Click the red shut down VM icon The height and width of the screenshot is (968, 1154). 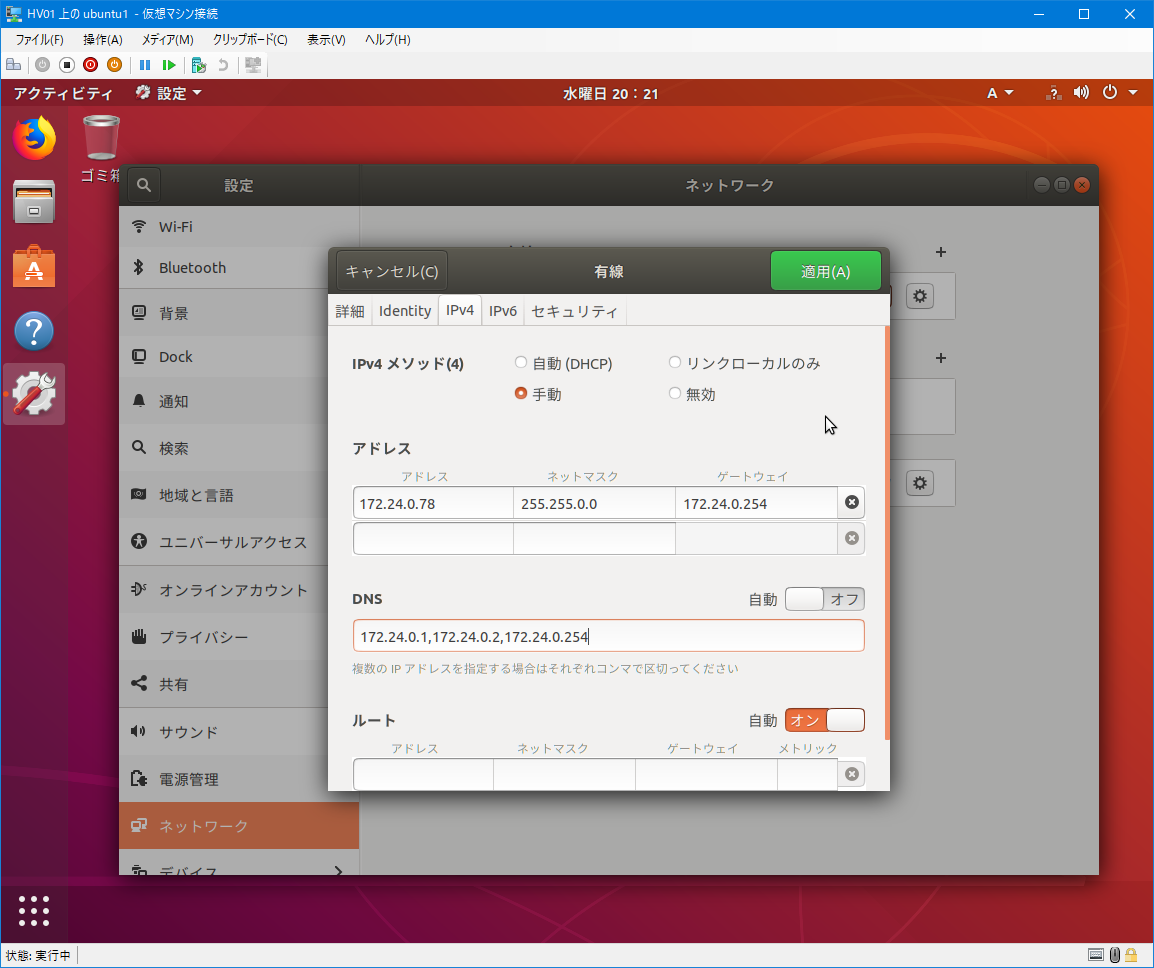click(x=90, y=65)
